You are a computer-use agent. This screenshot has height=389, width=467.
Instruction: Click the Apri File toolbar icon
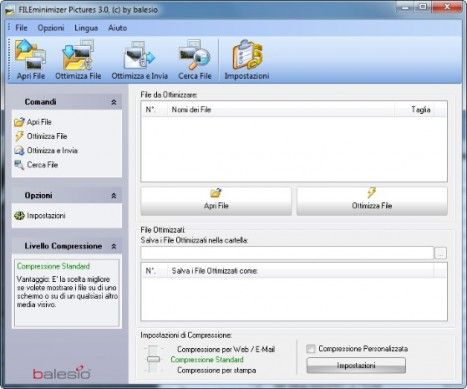pos(30,60)
